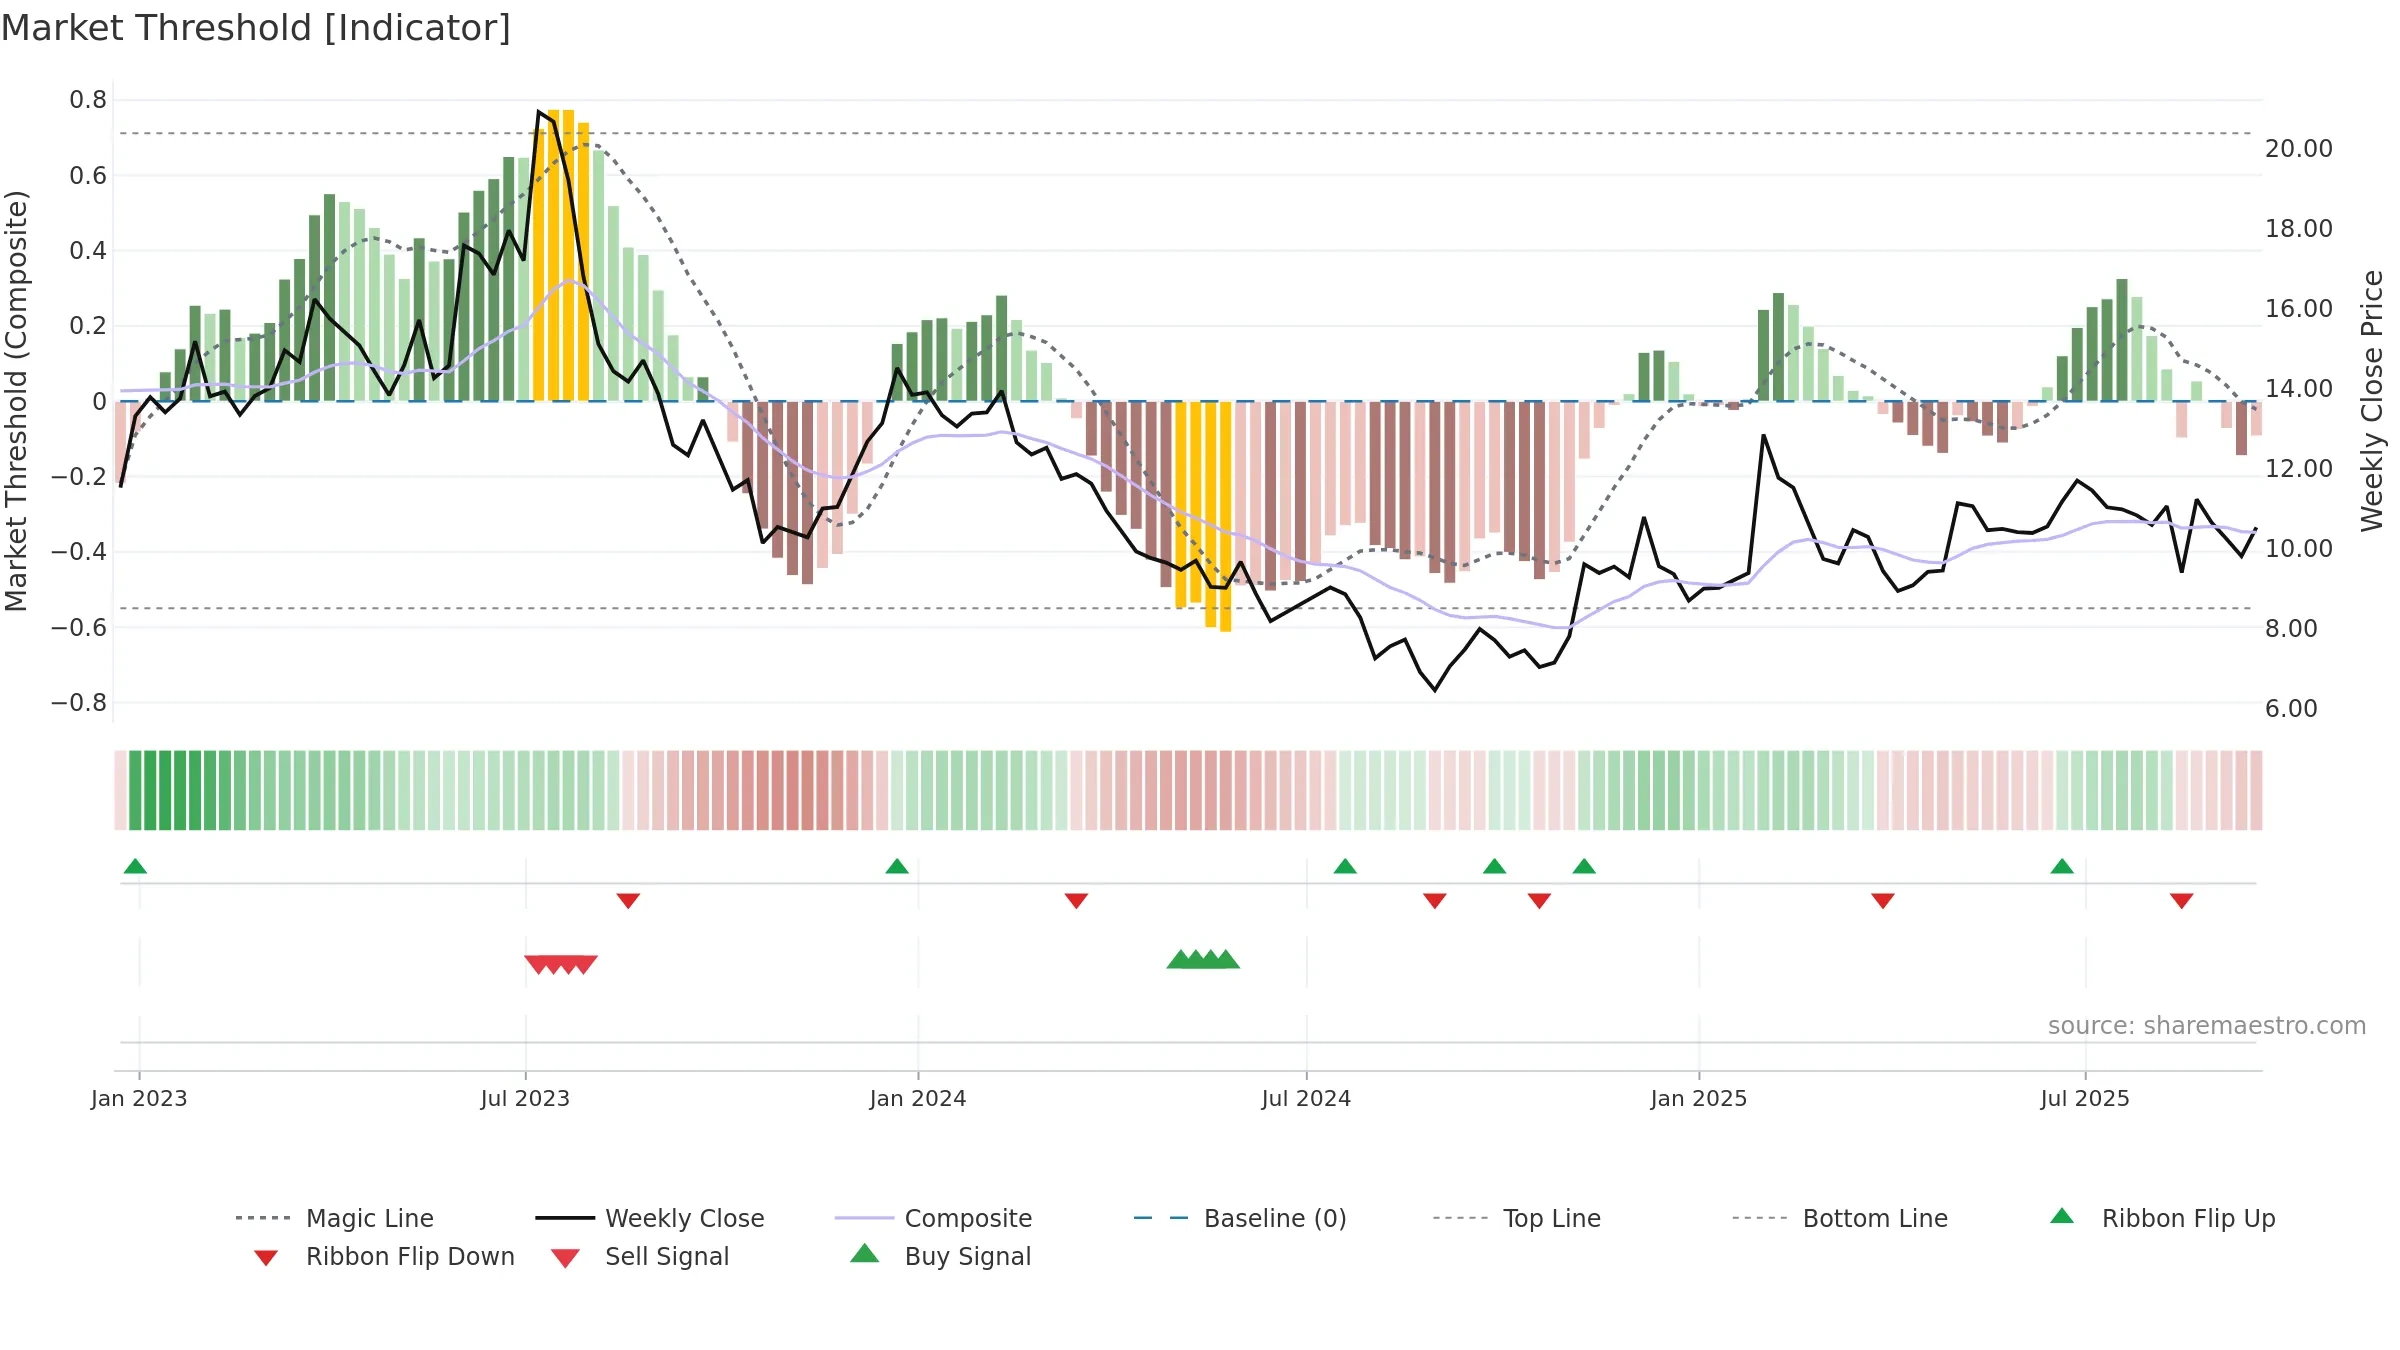2400x1350 pixels.
Task: Click the Jan 2024 x-axis label
Action: pos(918,1098)
